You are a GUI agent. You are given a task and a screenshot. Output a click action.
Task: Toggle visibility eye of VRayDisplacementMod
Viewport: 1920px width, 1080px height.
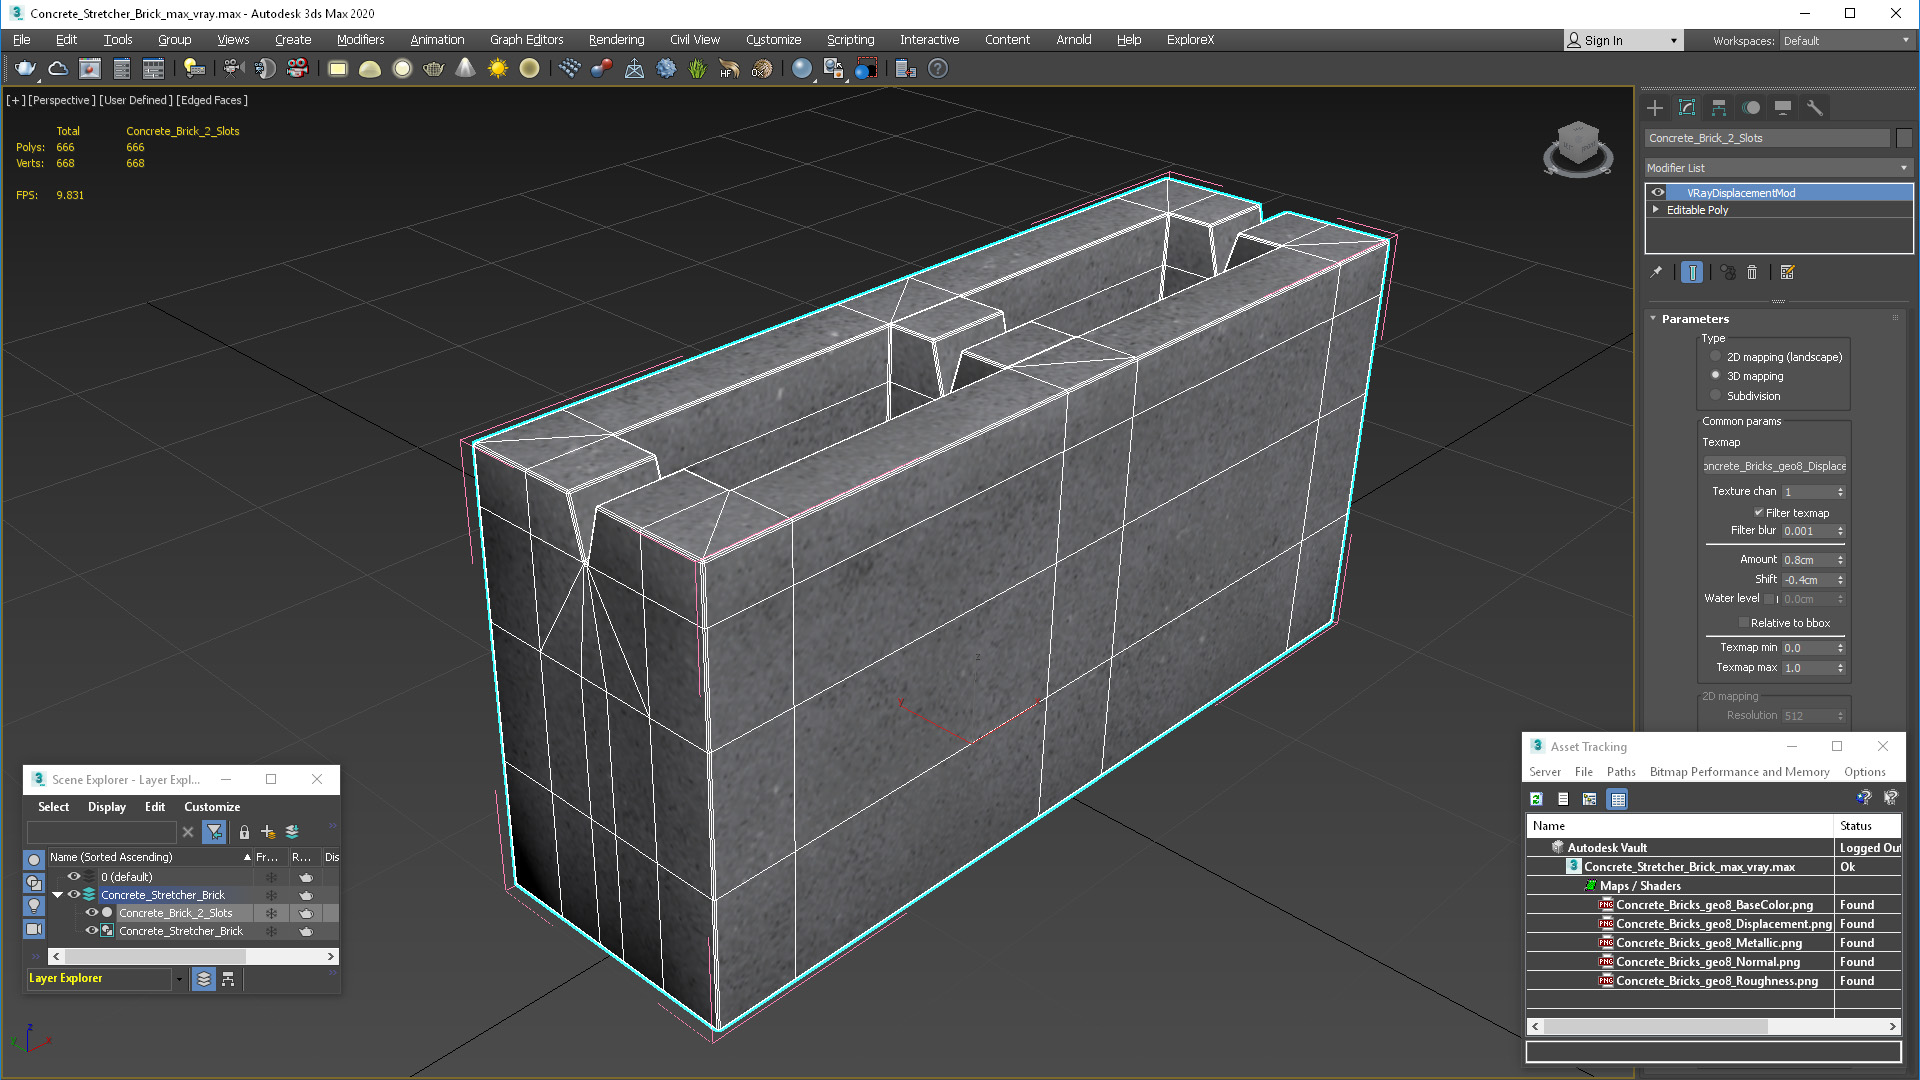coord(1658,193)
